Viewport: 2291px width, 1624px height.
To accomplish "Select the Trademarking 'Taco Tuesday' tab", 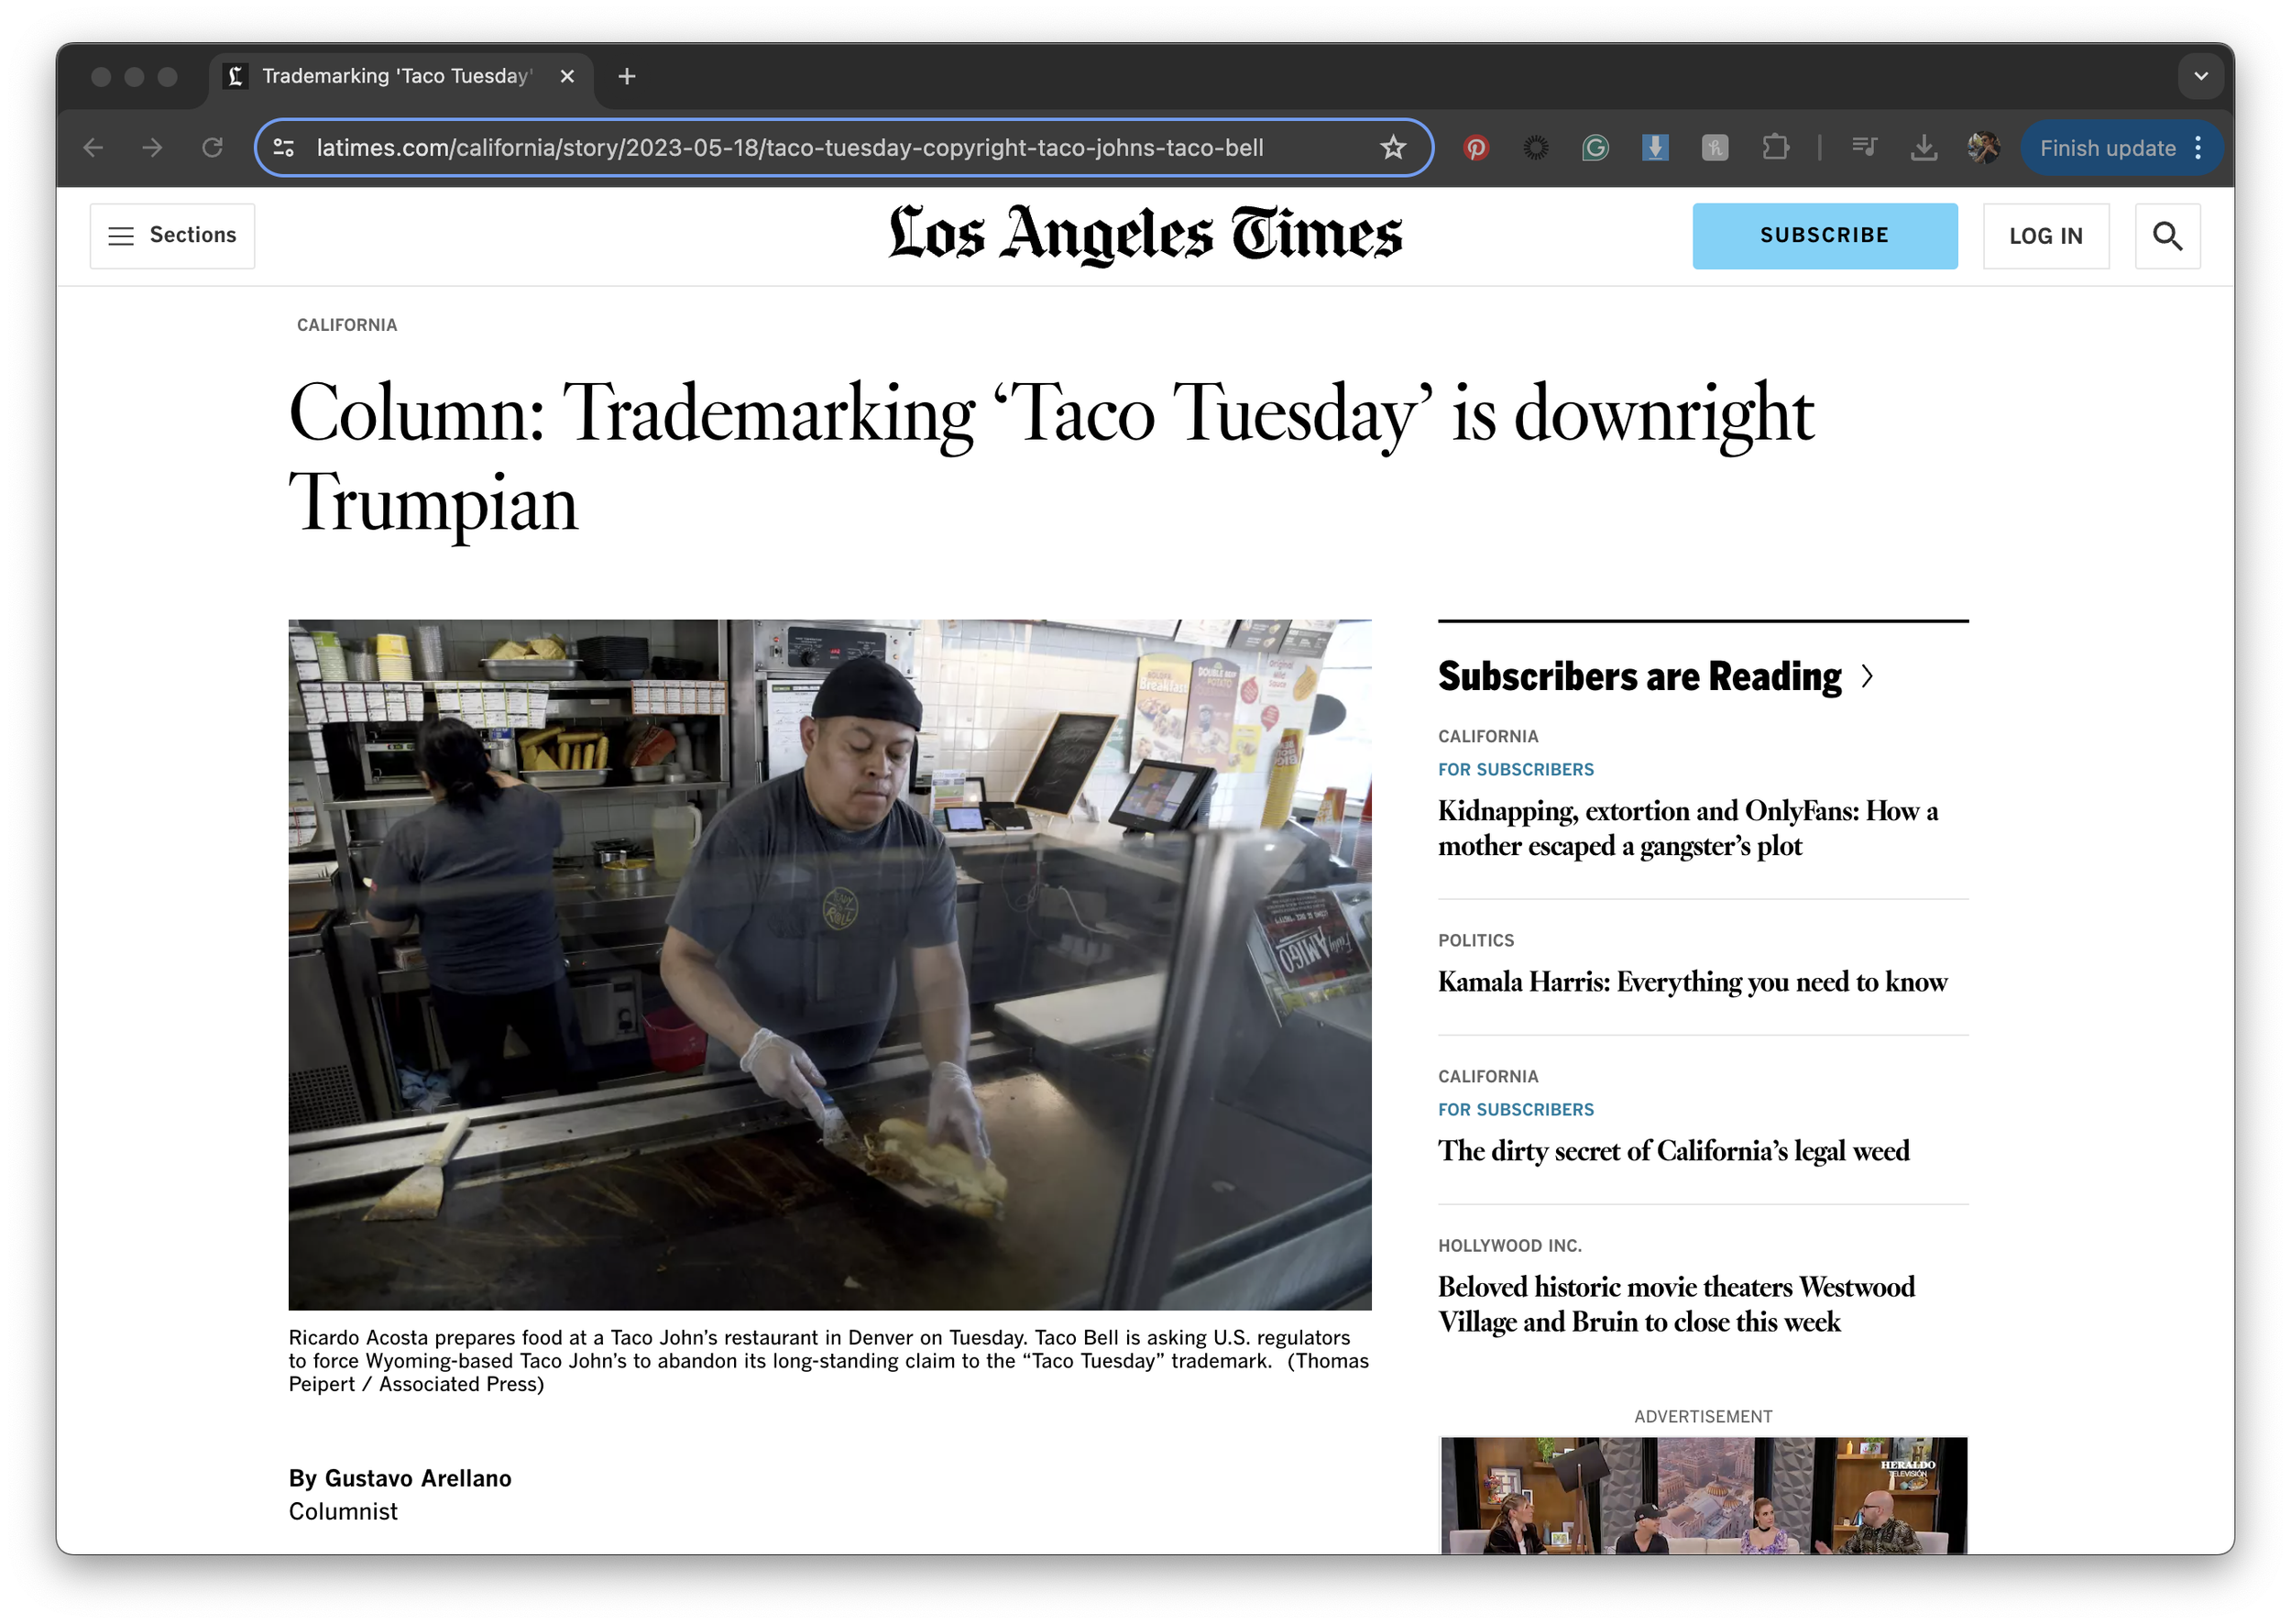I will click(400, 76).
